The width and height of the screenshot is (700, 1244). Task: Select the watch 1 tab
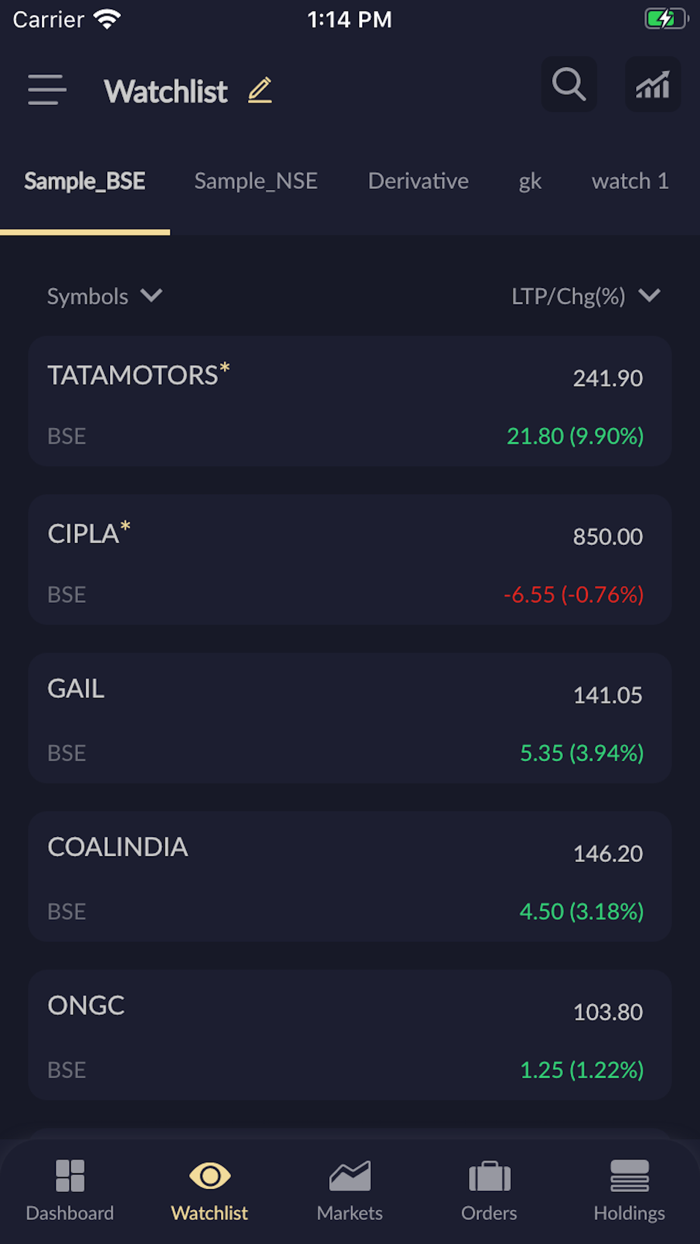[630, 181]
